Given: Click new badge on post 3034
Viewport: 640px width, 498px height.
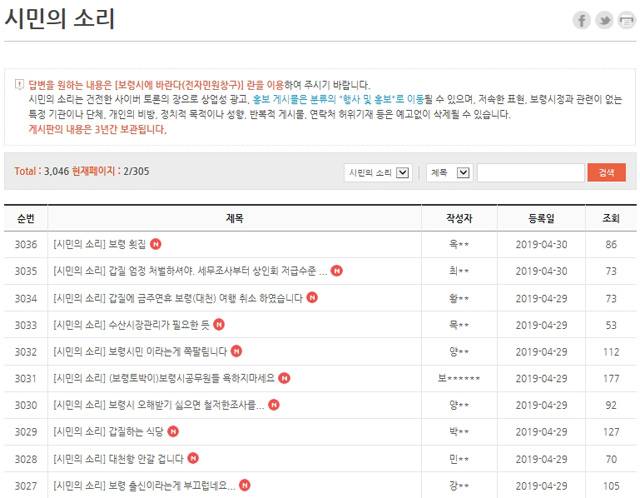Looking at the screenshot, I should (x=312, y=298).
